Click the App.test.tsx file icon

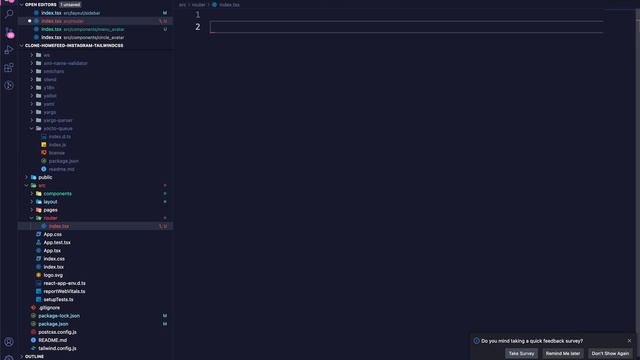click(x=38, y=242)
